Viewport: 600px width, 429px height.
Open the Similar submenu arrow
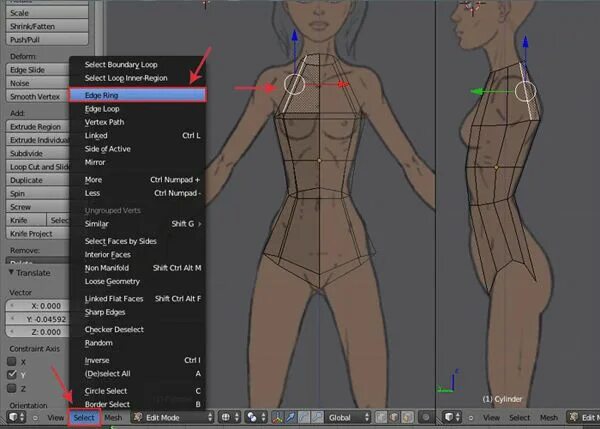[x=200, y=224]
